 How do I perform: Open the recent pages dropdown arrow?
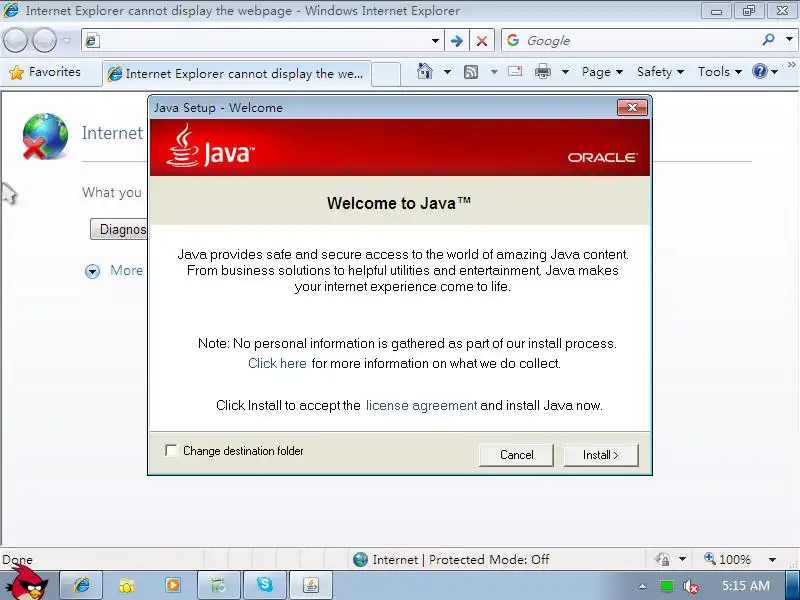[66, 41]
